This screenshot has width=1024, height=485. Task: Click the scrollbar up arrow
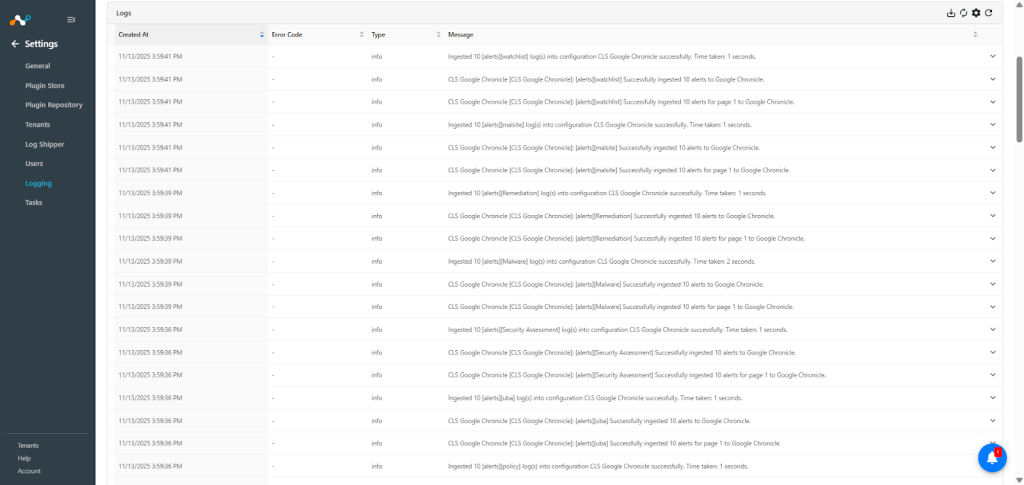click(x=1019, y=3)
